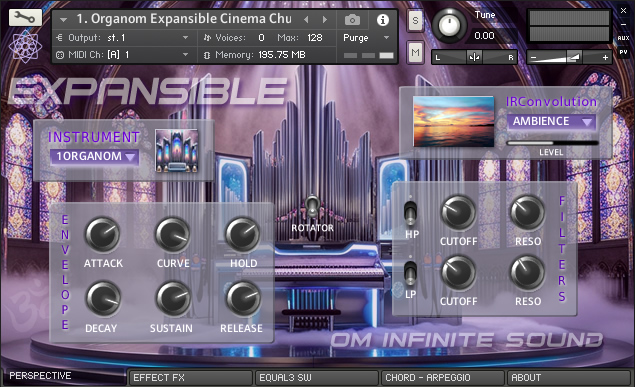Image resolution: width=635 pixels, height=387 pixels.
Task: Open the 1ORGANOM instrument dropdown
Action: pos(95,156)
